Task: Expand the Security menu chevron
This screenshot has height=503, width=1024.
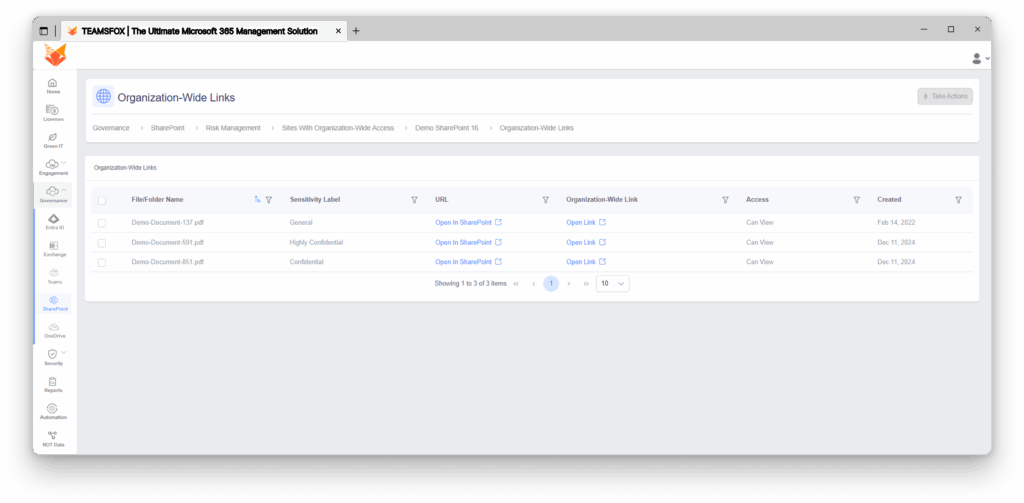Action: [x=63, y=353]
